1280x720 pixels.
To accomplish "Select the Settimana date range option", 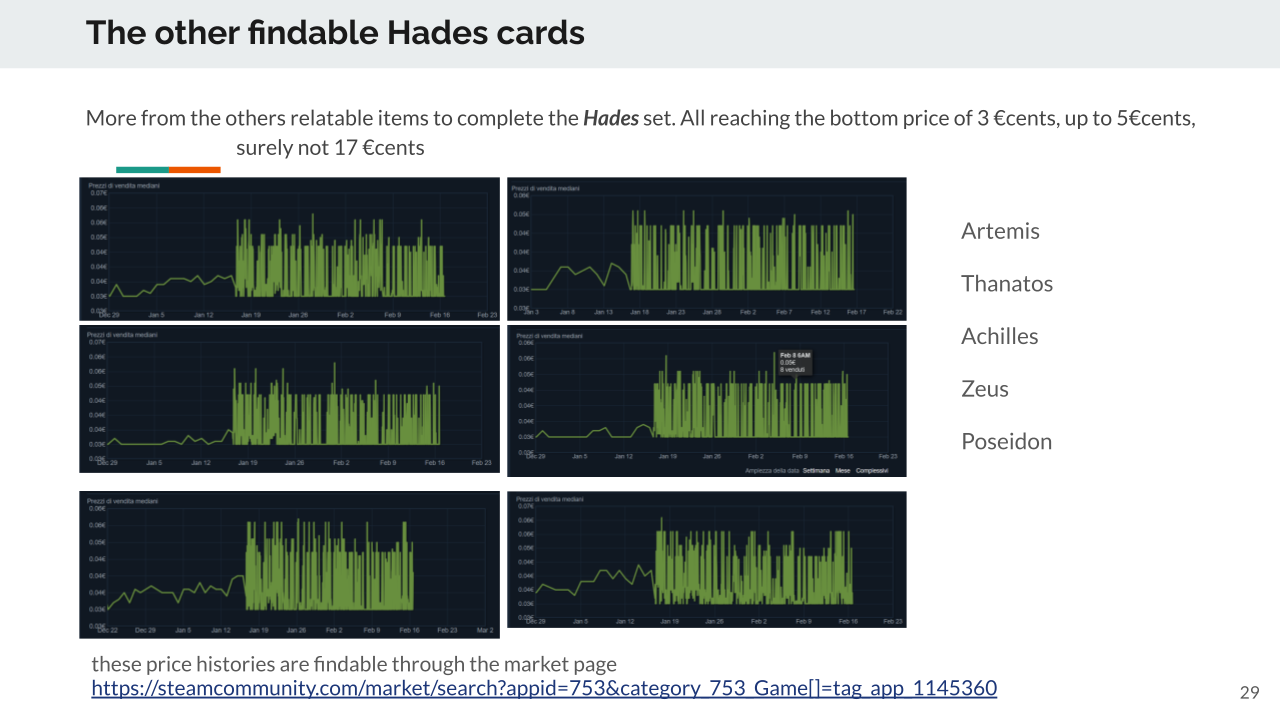I will tap(816, 470).
